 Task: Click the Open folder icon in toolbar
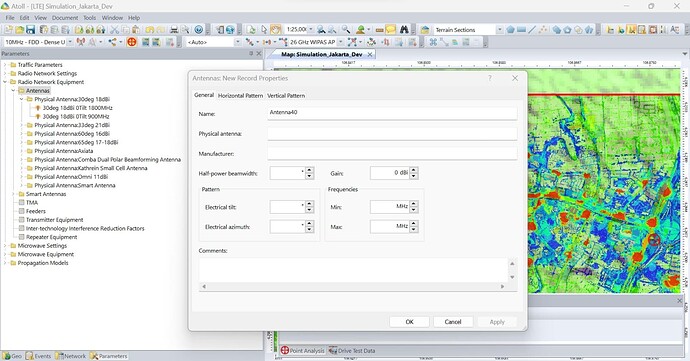point(19,29)
